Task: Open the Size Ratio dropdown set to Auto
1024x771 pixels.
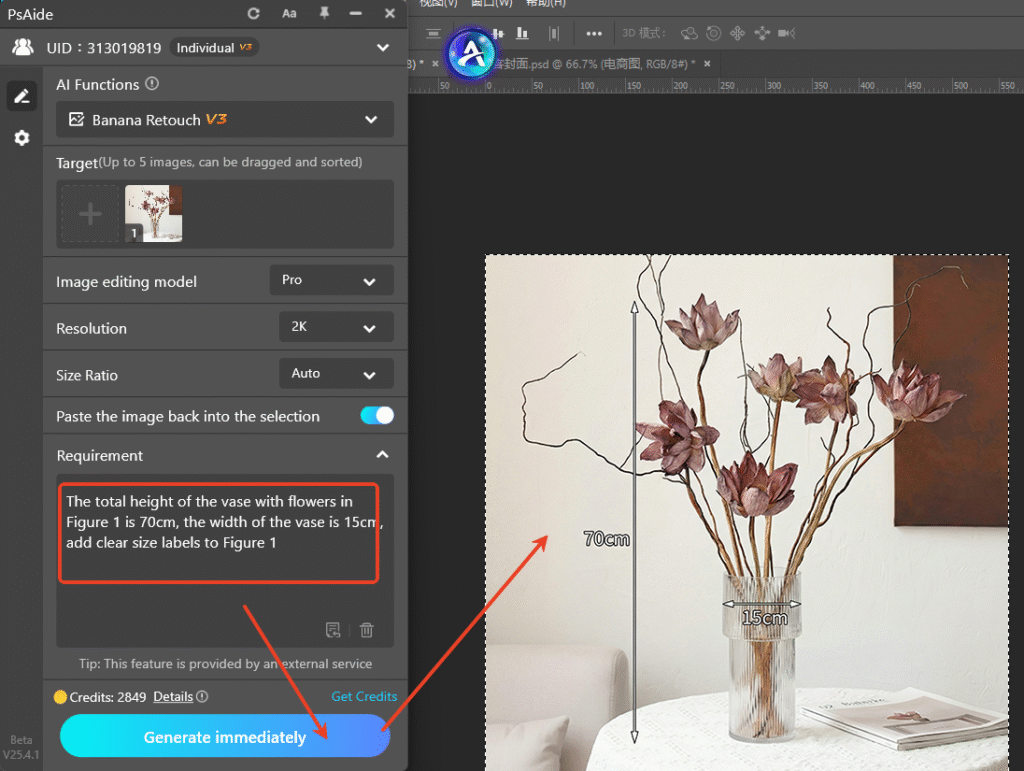Action: click(336, 373)
